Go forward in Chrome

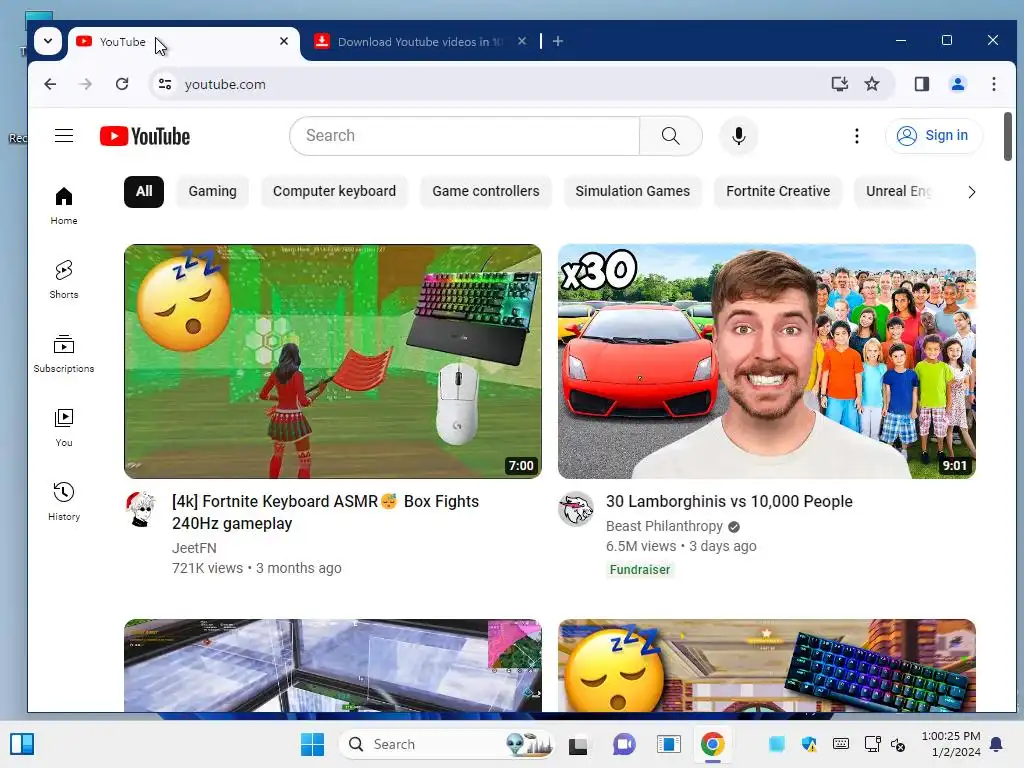[x=86, y=84]
